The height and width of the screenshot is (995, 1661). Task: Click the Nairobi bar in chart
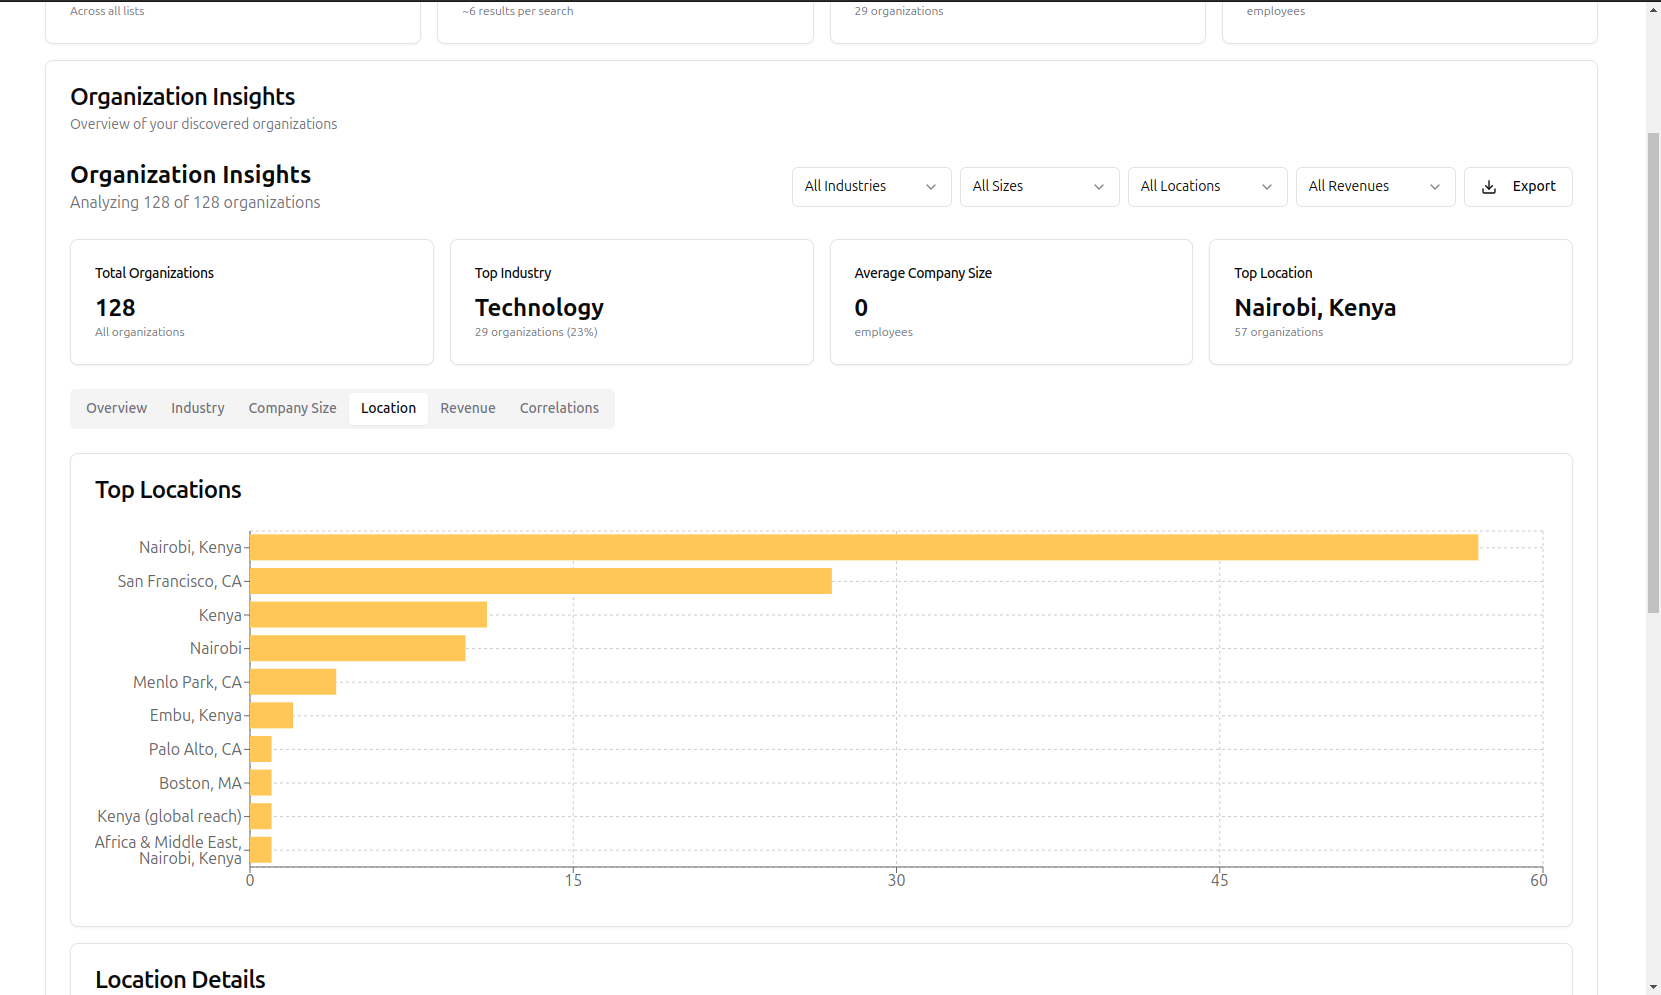pos(358,648)
